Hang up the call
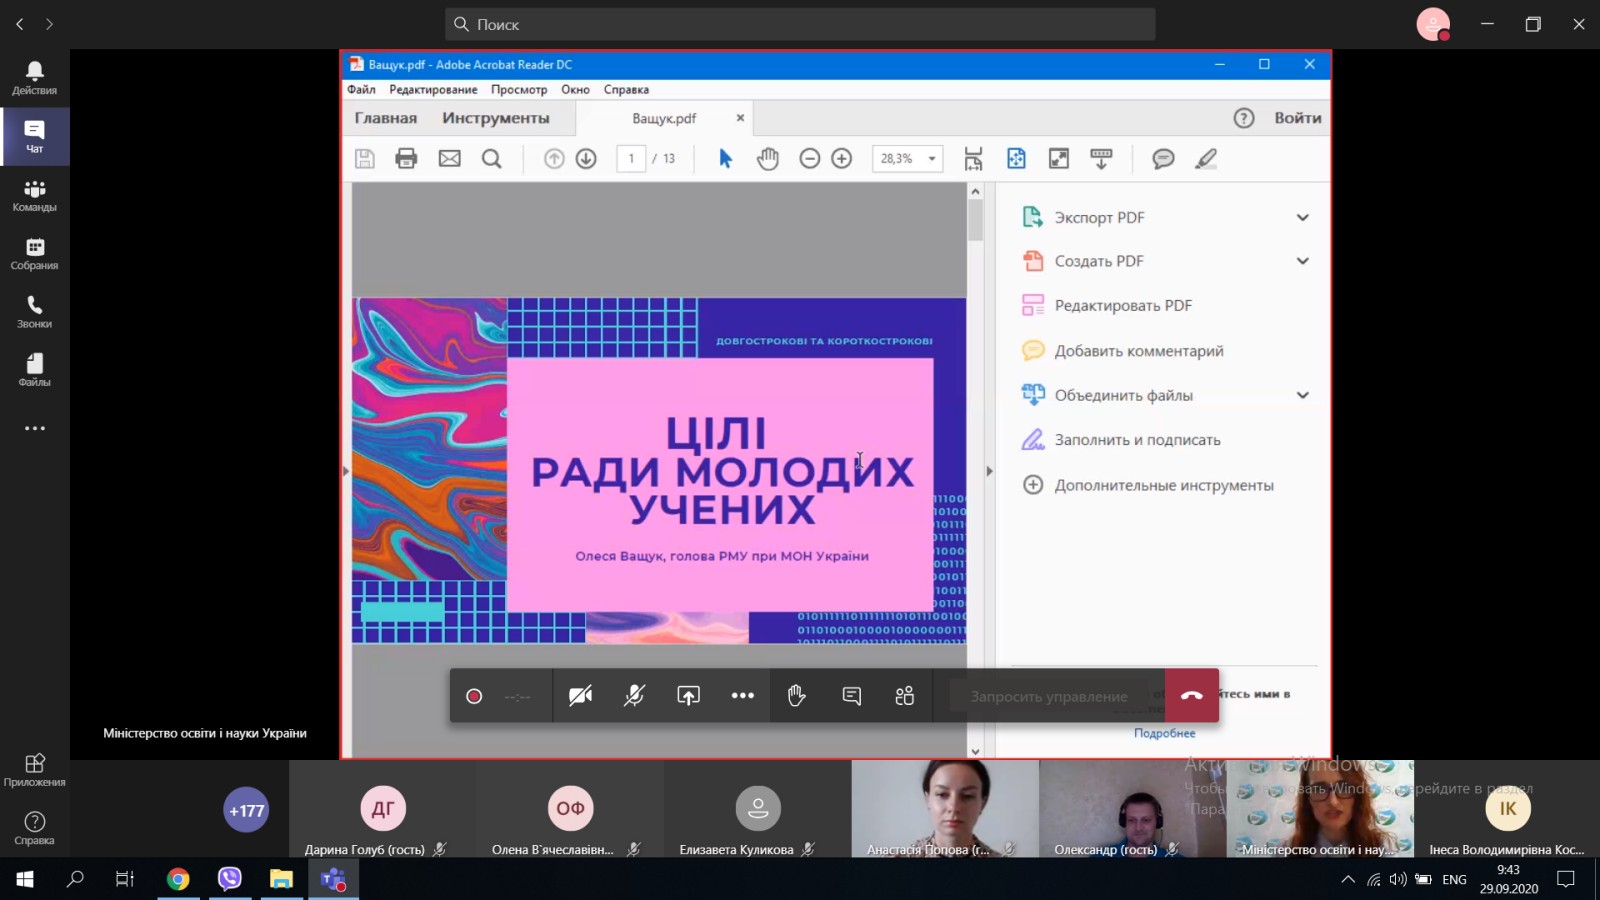1600x900 pixels. 1191,696
